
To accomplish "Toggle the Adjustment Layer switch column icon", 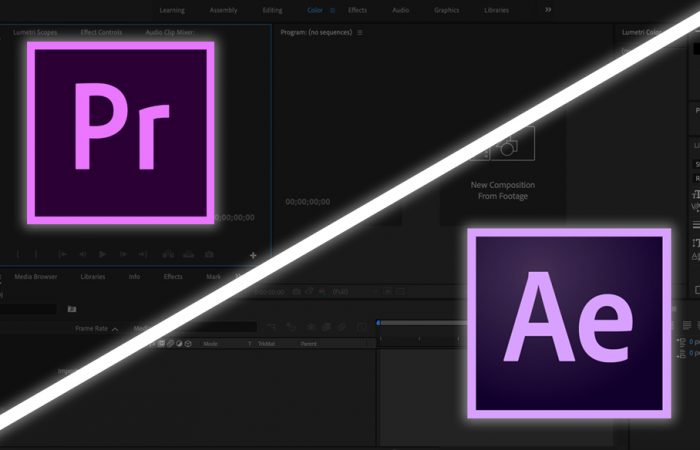I will [179, 344].
